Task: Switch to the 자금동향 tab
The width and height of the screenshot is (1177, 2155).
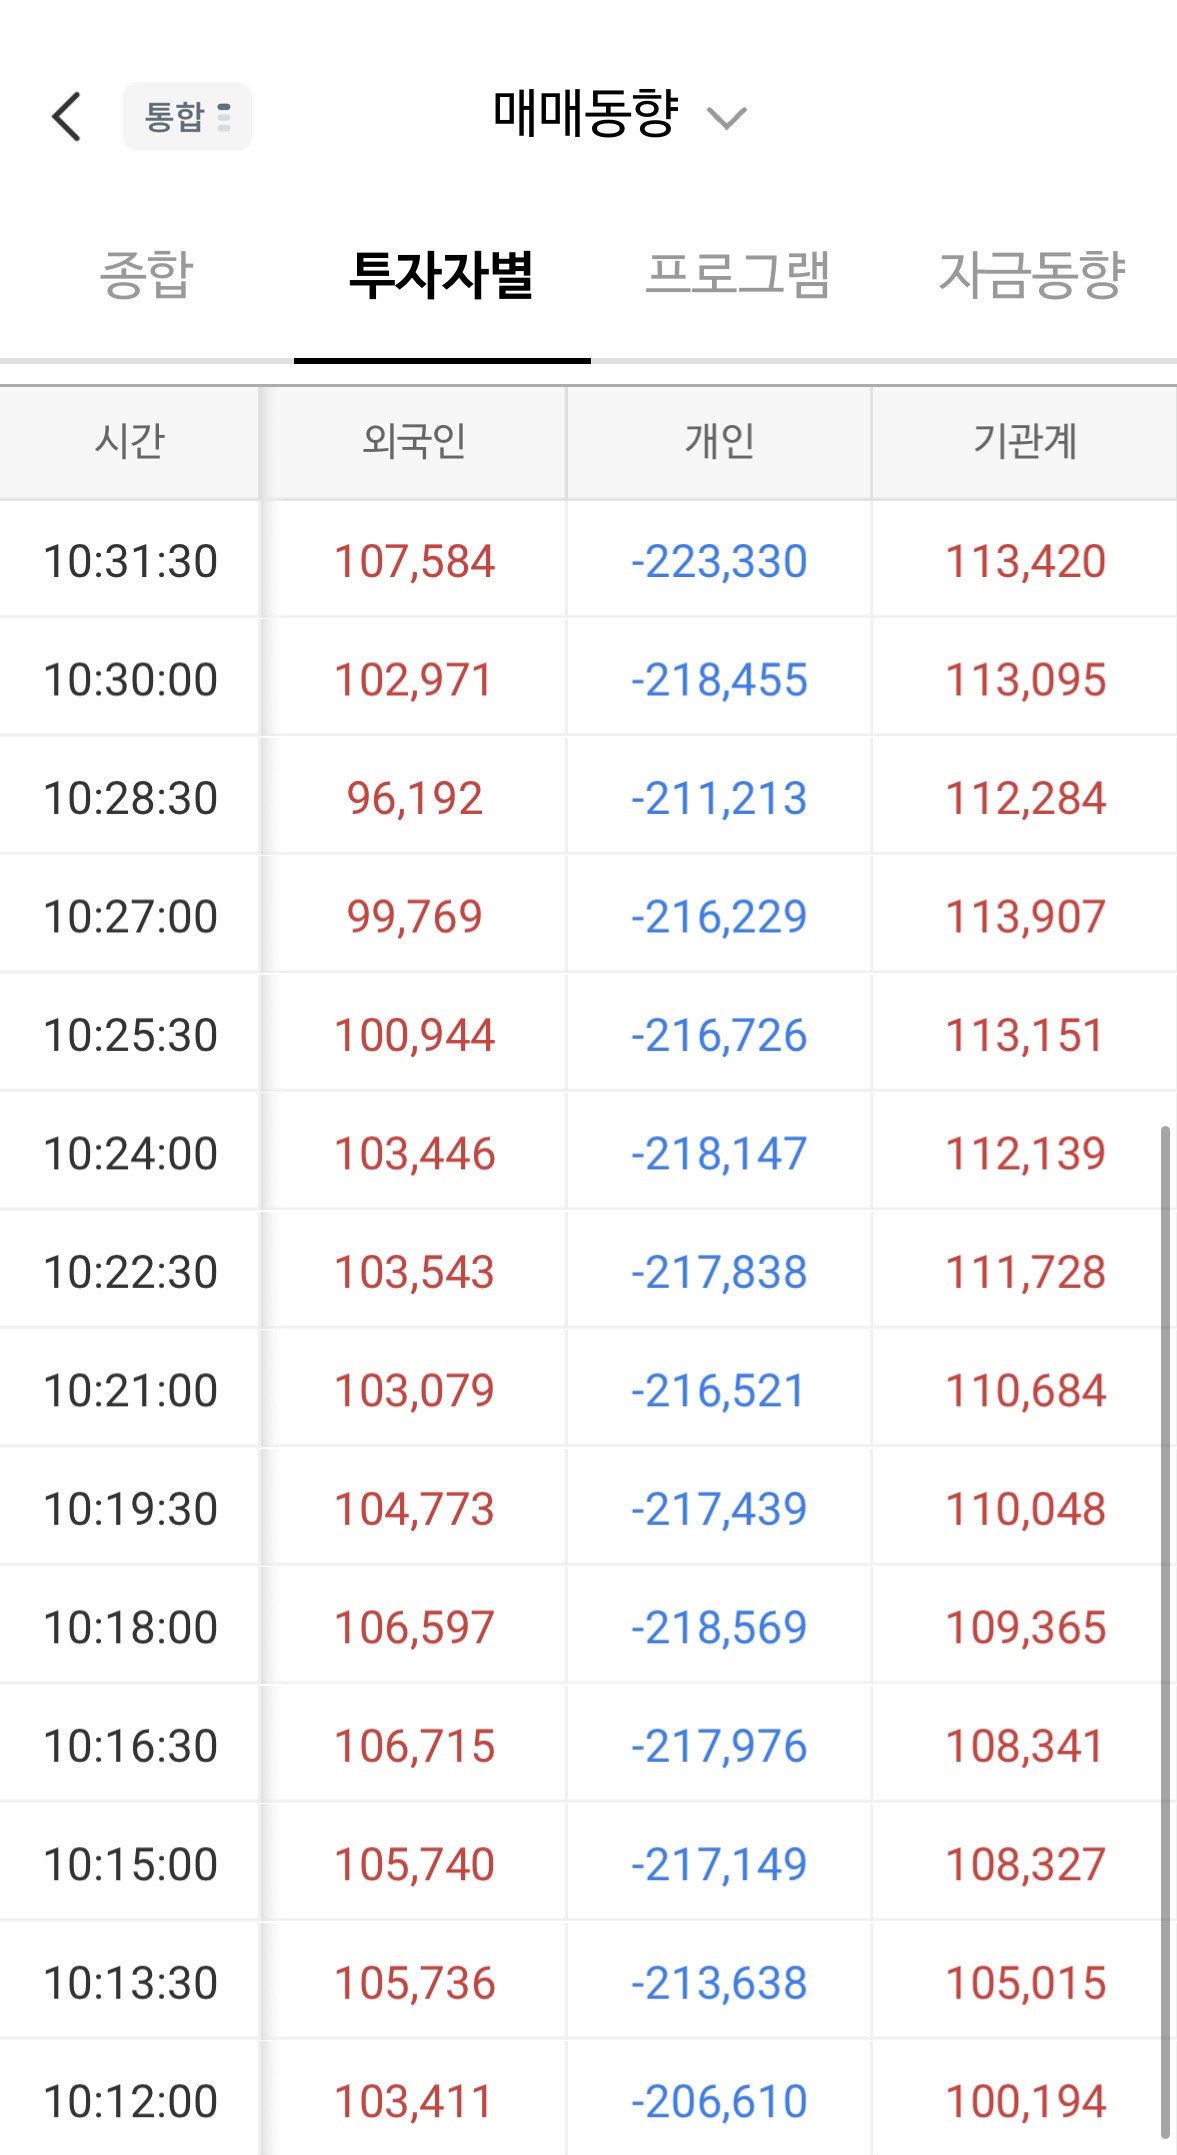Action: coord(1032,274)
